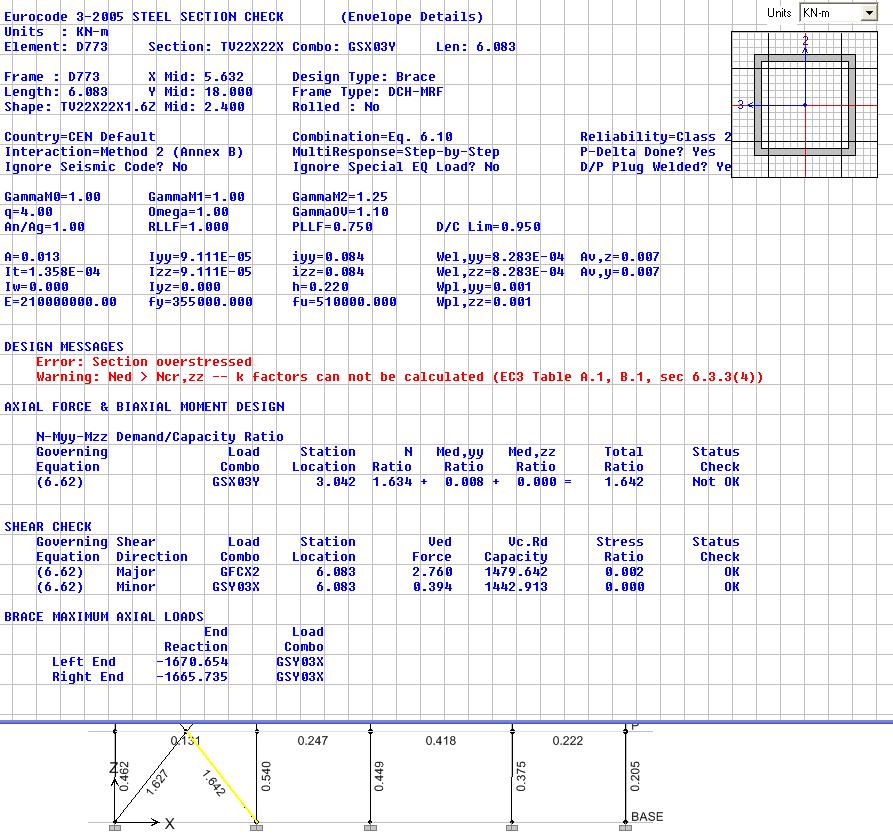Viewport: 893px width, 837px height.
Task: Click the Total Ratio value 1.642
Action: coord(624,482)
